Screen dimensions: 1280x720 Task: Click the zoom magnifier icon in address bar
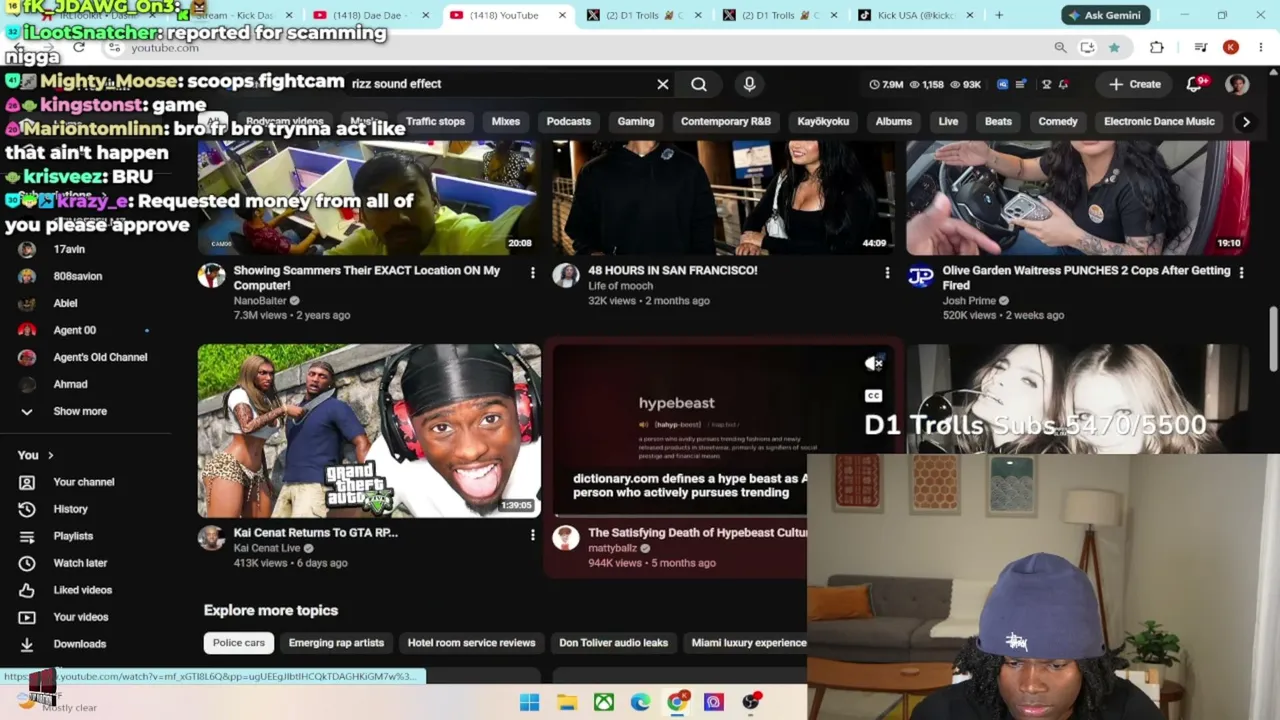(1060, 47)
